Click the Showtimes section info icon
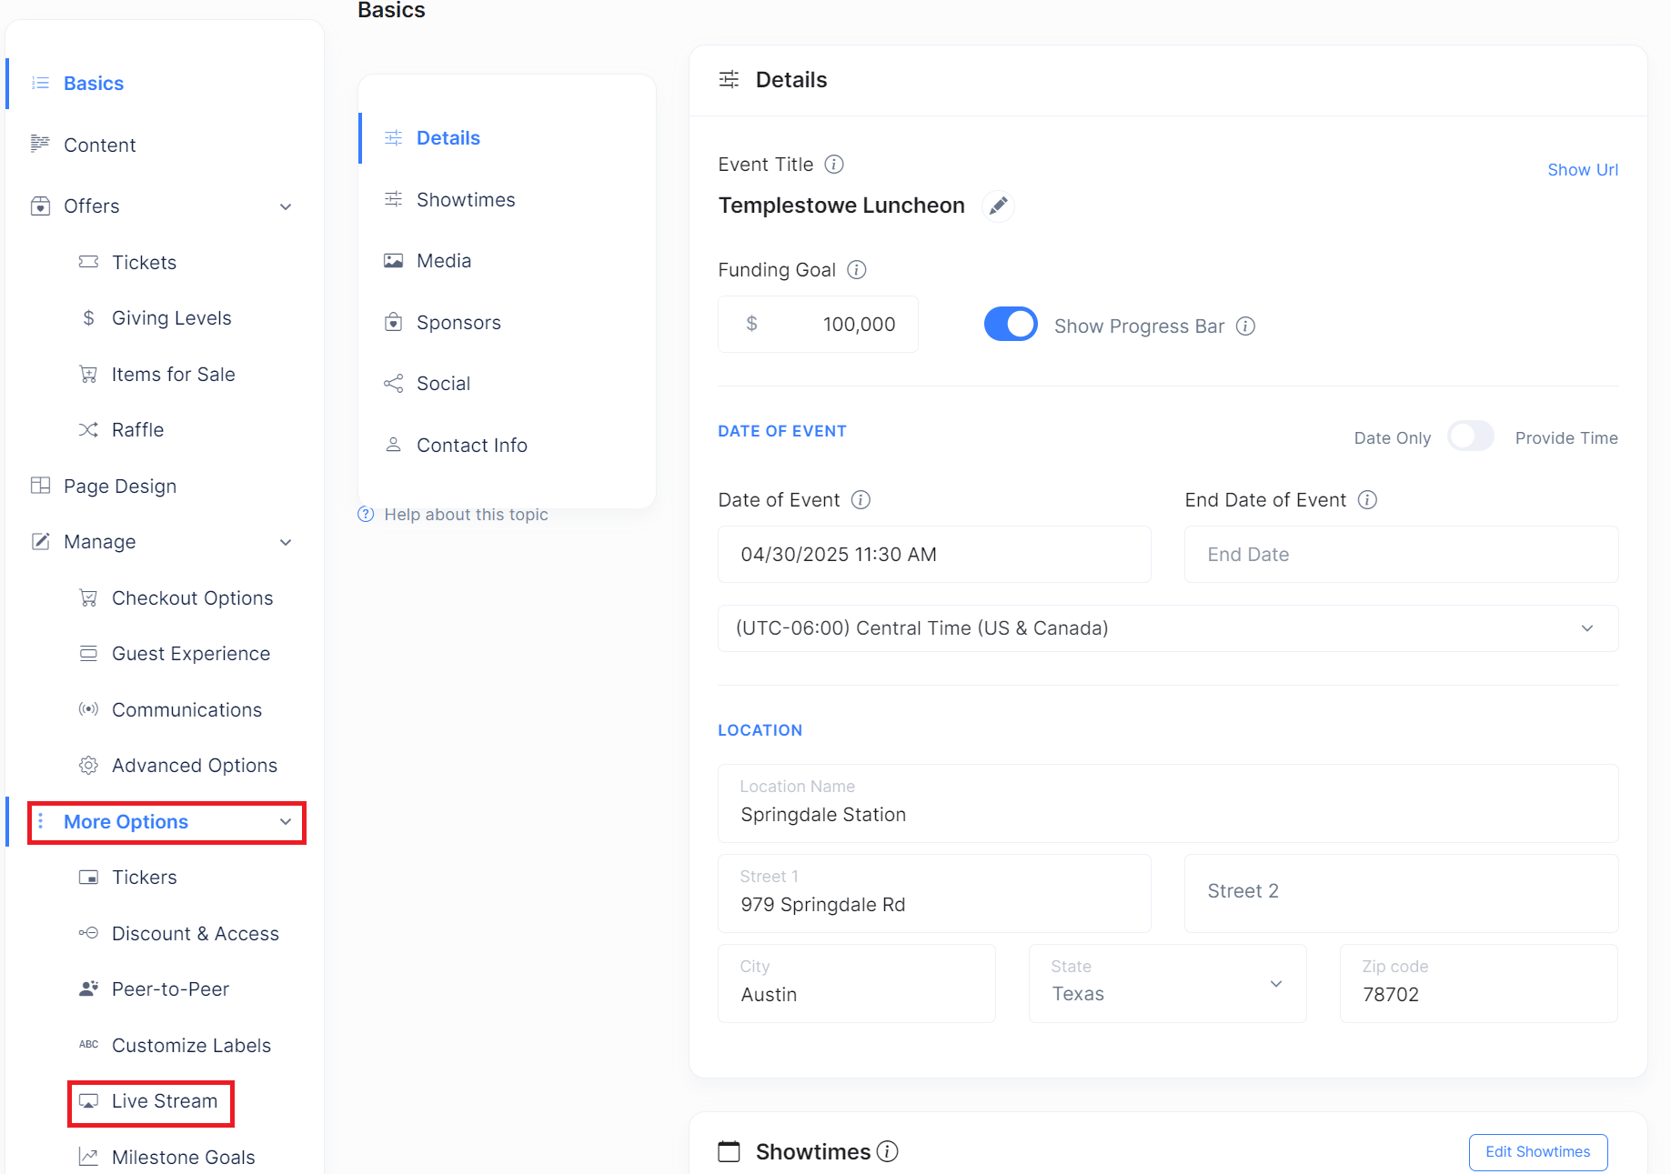The height and width of the screenshot is (1174, 1671). pyautogui.click(x=888, y=1152)
